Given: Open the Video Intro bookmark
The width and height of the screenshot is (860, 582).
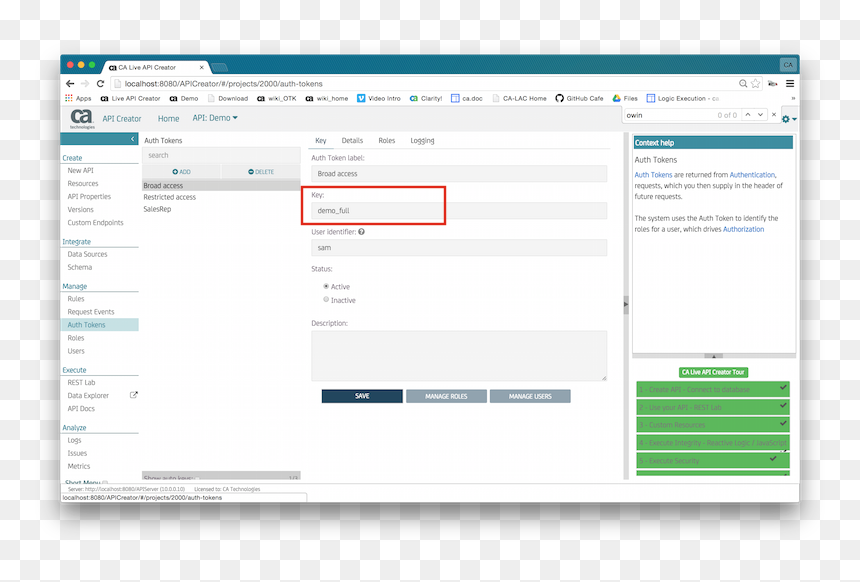Looking at the screenshot, I should coord(378,98).
